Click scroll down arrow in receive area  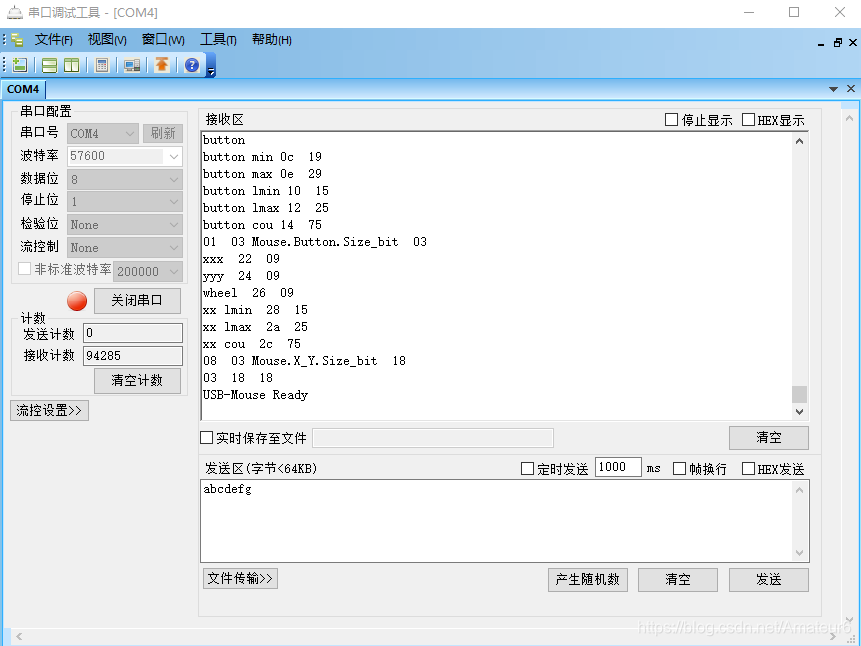click(x=800, y=411)
